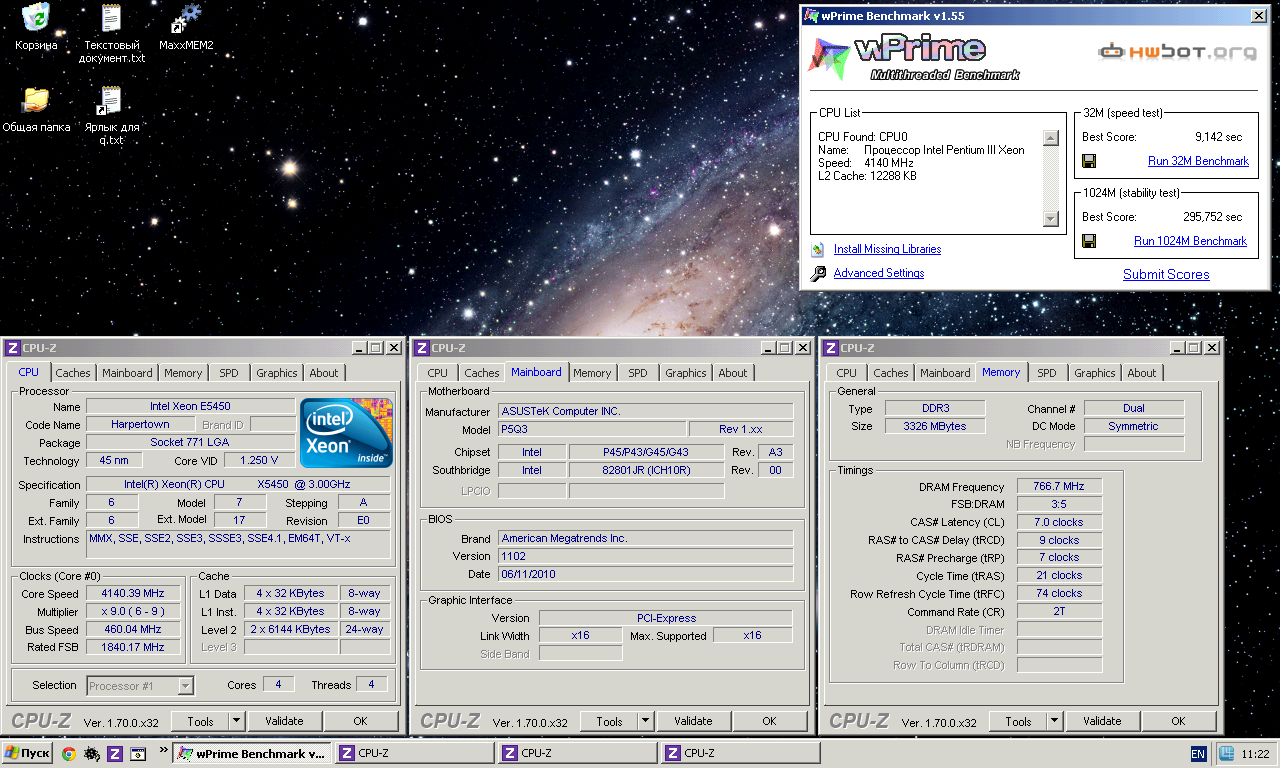Click the Submit Scores link
Viewport: 1280px width, 768px height.
click(x=1166, y=274)
